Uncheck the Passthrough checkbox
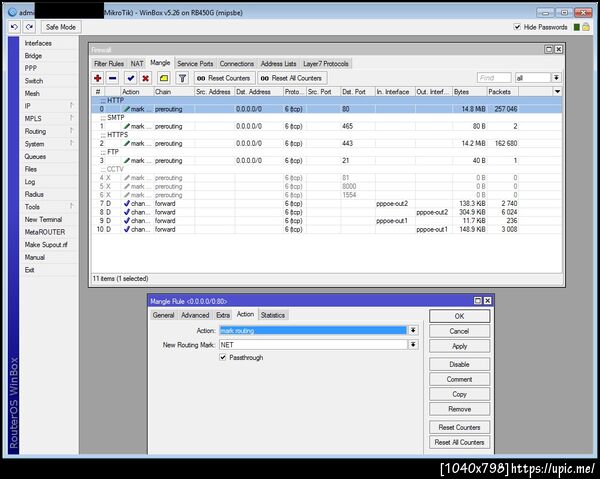Image resolution: width=600 pixels, height=479 pixels. [223, 357]
